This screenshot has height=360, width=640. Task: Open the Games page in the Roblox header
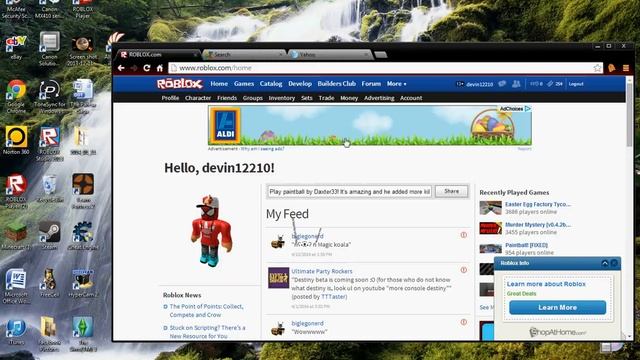coord(244,84)
